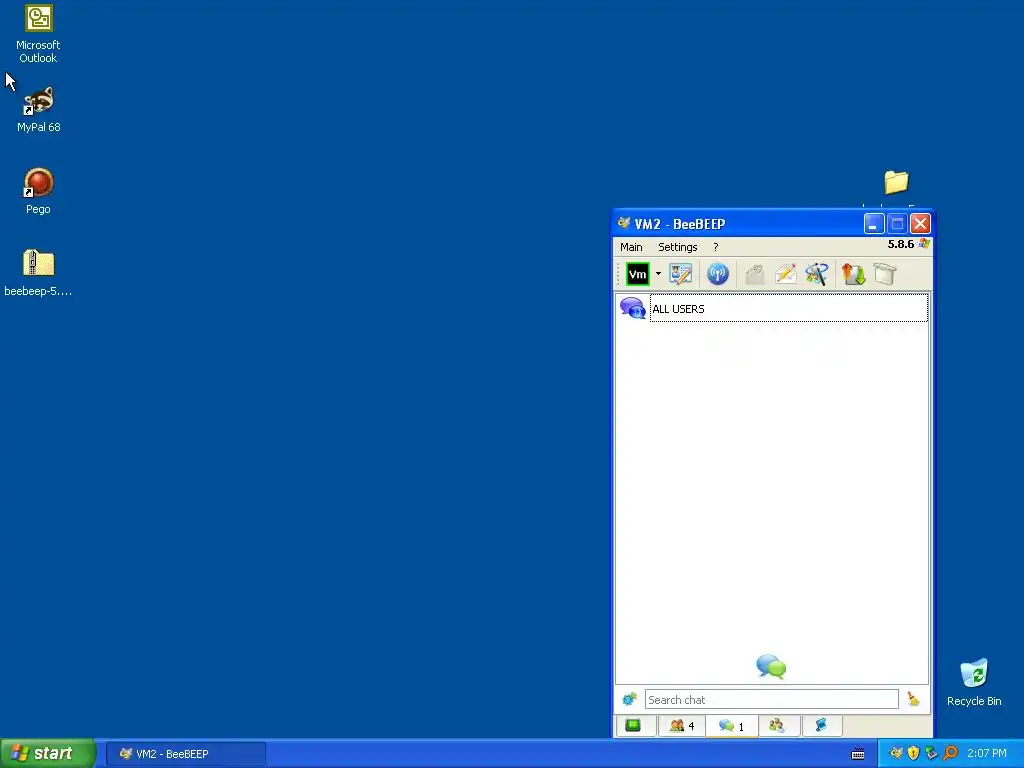The height and width of the screenshot is (768, 1024).
Task: Focus the Search chat input field
Action: pyautogui.click(x=771, y=699)
